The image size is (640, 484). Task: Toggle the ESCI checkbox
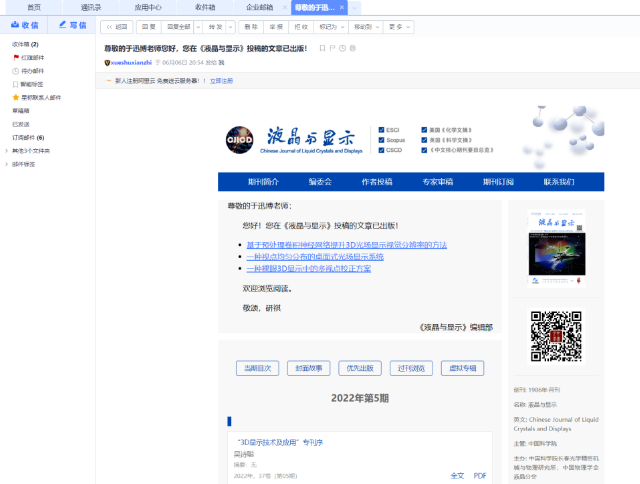380,129
